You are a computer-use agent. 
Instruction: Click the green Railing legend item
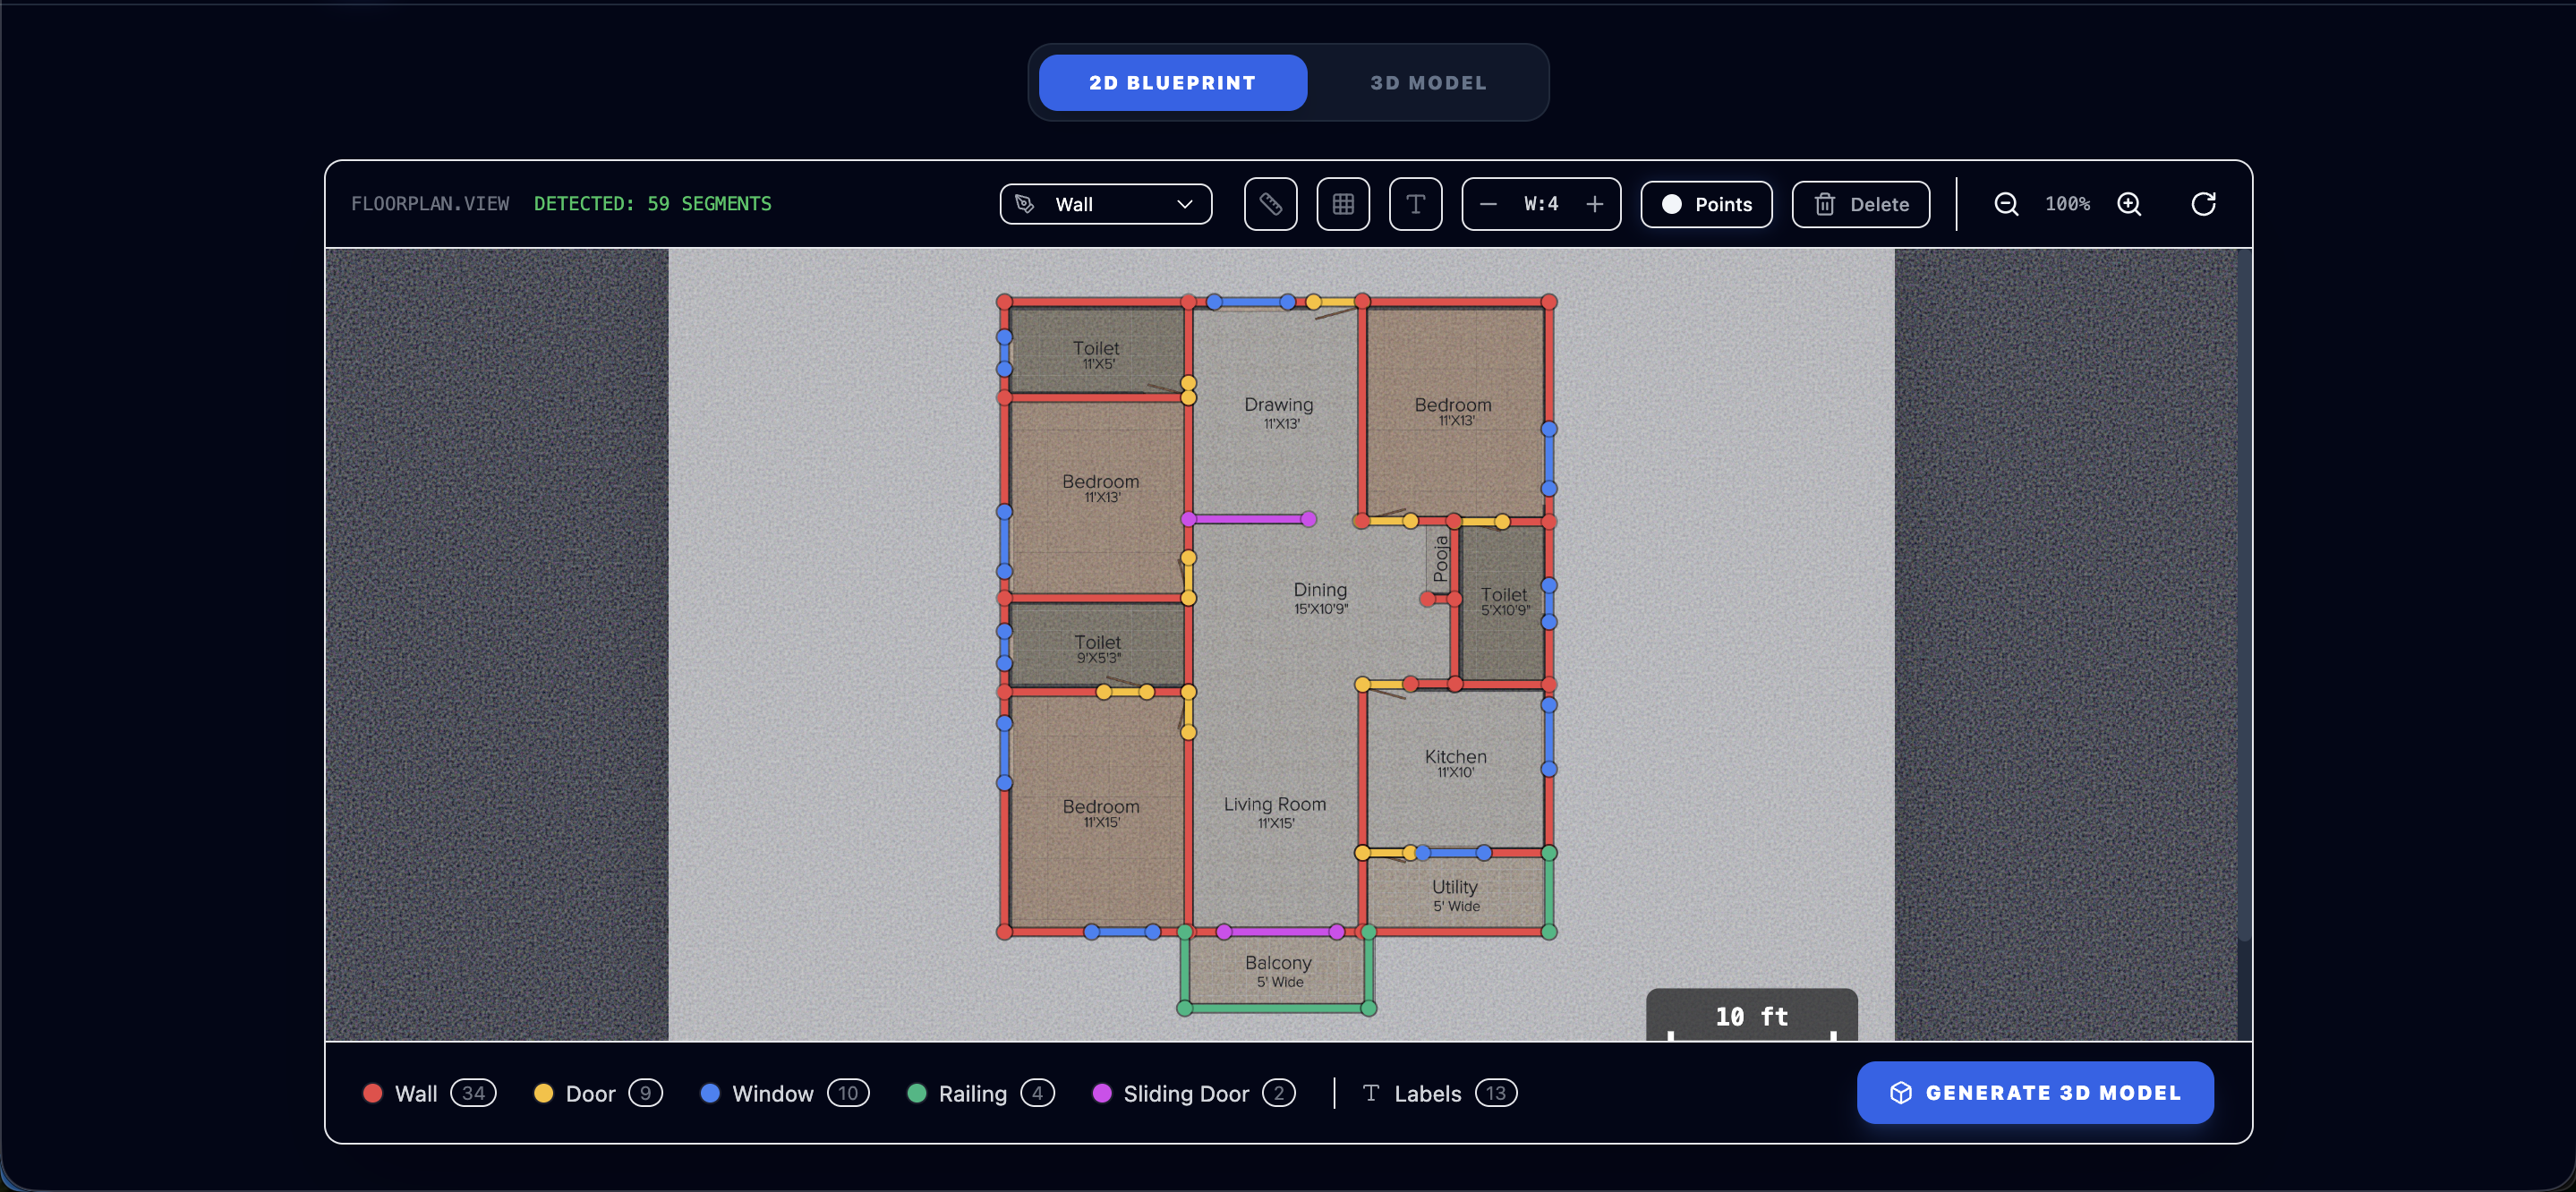971,1093
